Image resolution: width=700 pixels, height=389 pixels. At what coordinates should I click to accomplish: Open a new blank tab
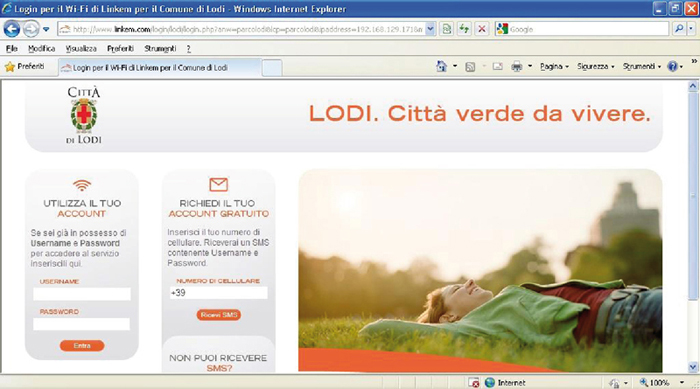[272, 68]
